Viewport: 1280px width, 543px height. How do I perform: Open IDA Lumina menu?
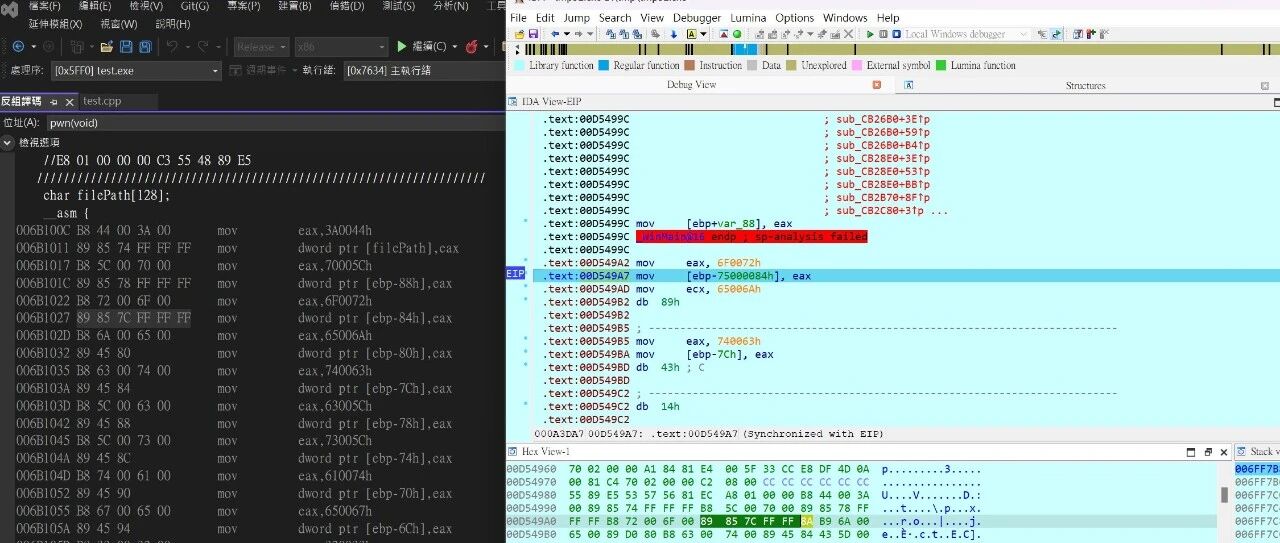point(748,18)
